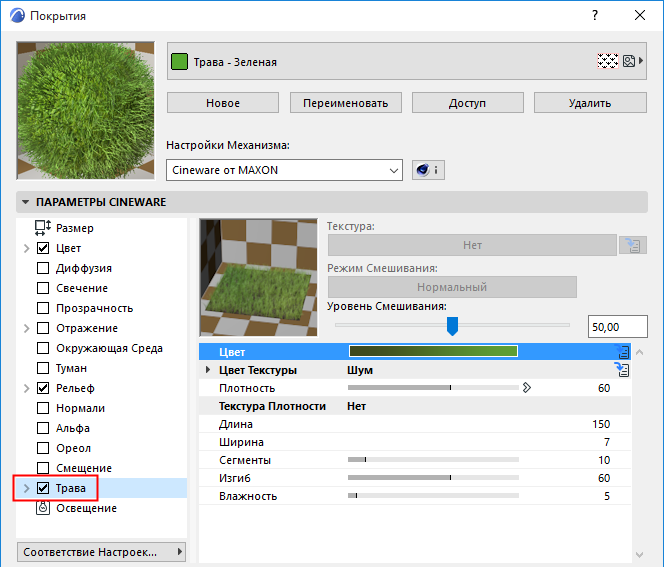Click the help question mark button
664x567 pixels.
click(595, 15)
